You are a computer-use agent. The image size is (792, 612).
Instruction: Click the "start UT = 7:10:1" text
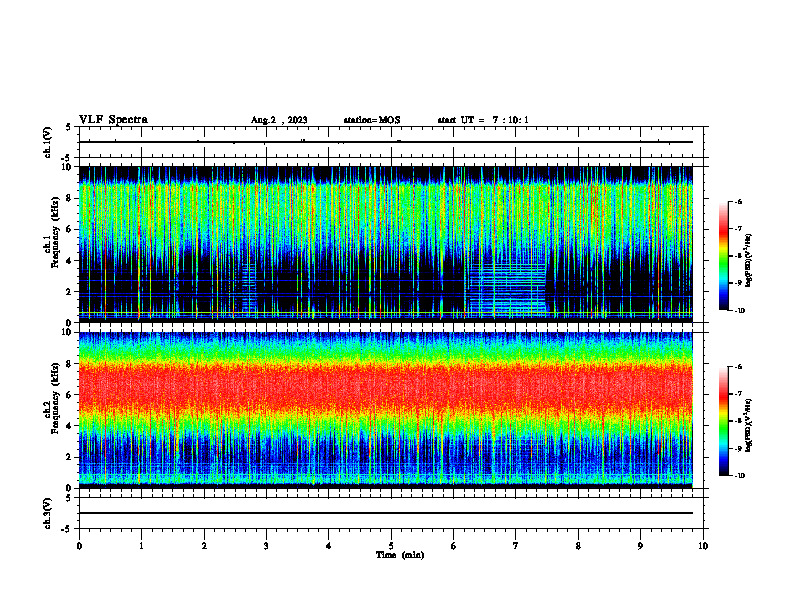(x=483, y=120)
